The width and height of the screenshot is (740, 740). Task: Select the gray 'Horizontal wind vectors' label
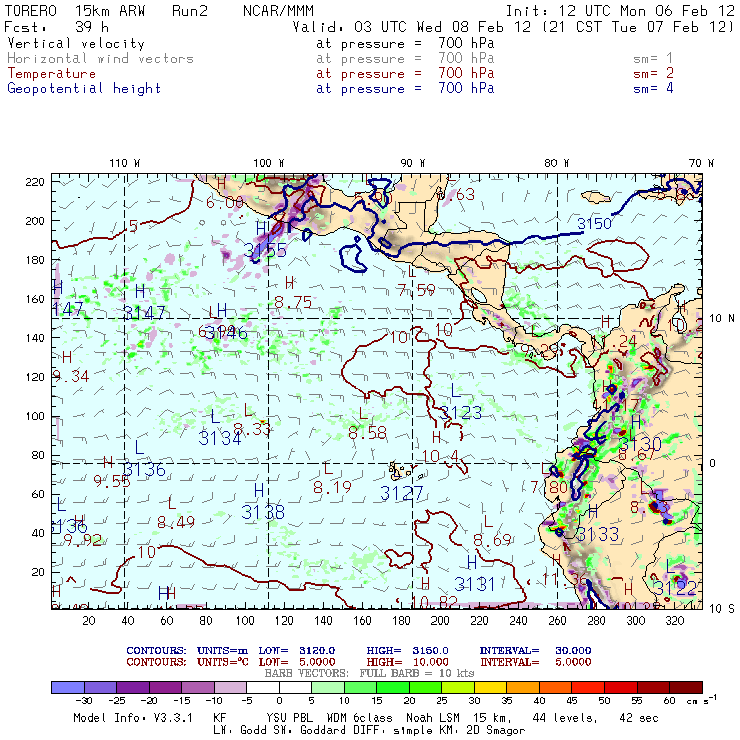(x=100, y=59)
